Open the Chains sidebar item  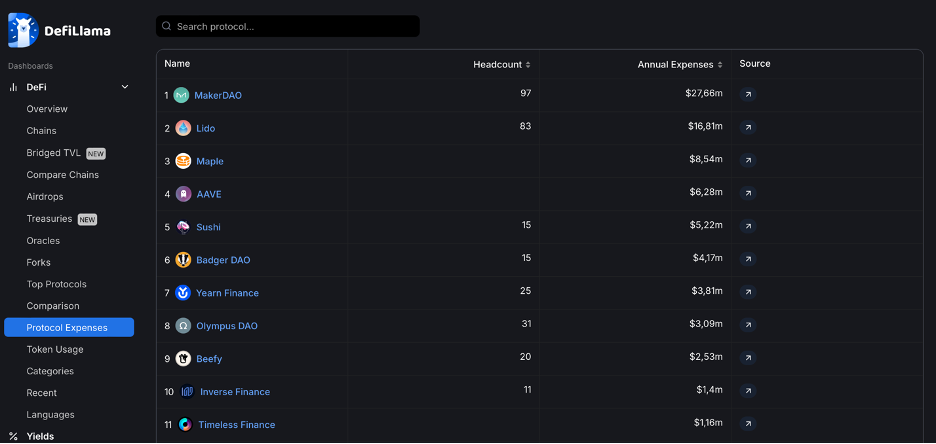(x=41, y=131)
